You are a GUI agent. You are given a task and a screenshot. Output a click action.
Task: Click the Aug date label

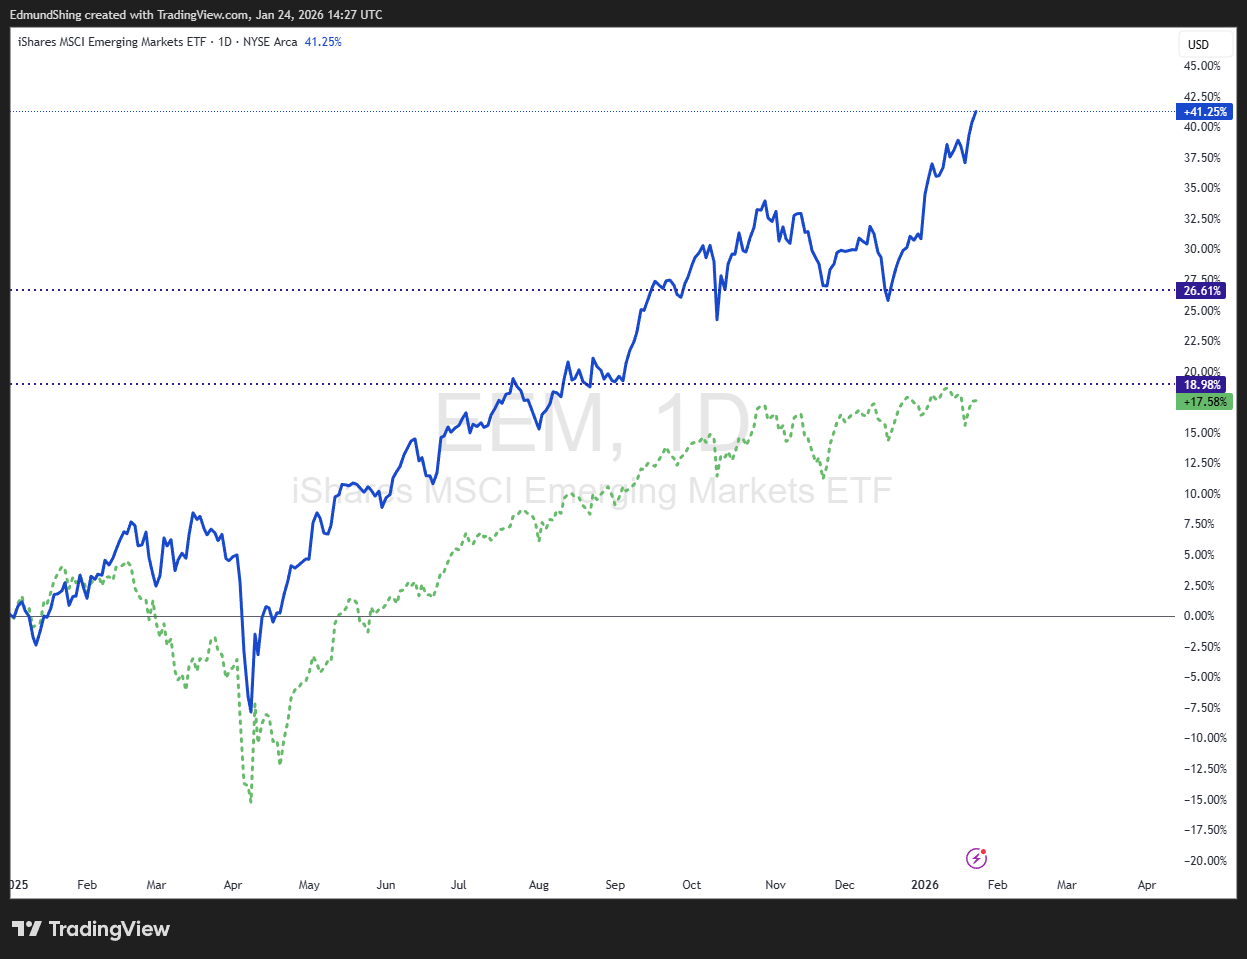coord(539,885)
